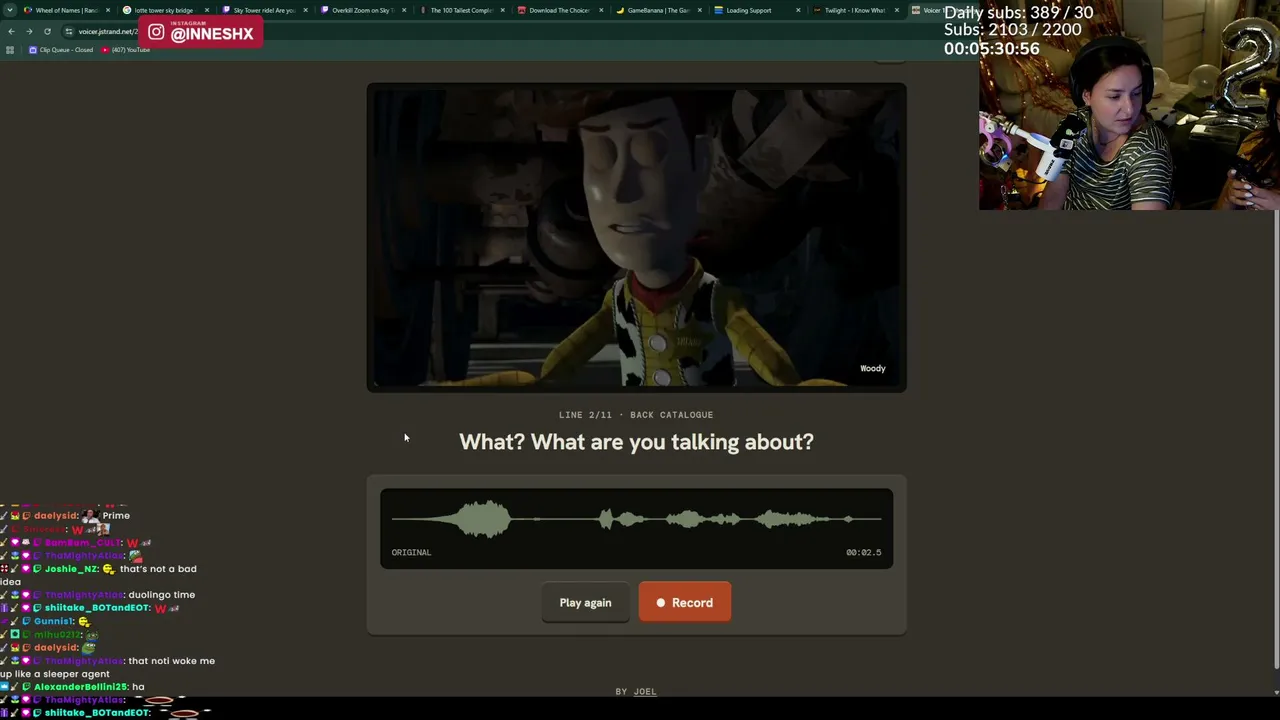Click the Daily subs: 389 / 30 counter
Image resolution: width=1280 pixels, height=720 pixels.
pos(1019,13)
